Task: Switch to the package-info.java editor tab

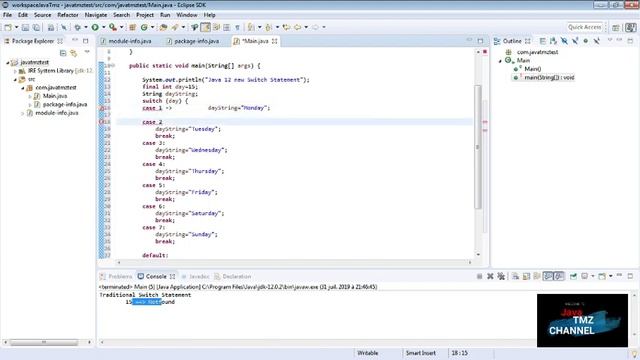Action: [x=193, y=41]
